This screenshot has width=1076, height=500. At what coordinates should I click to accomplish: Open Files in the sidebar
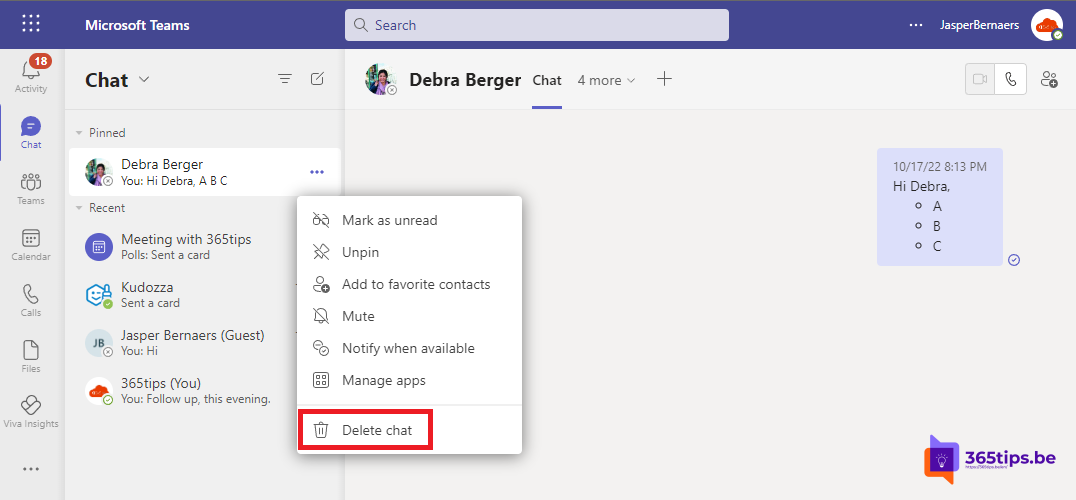[31, 357]
